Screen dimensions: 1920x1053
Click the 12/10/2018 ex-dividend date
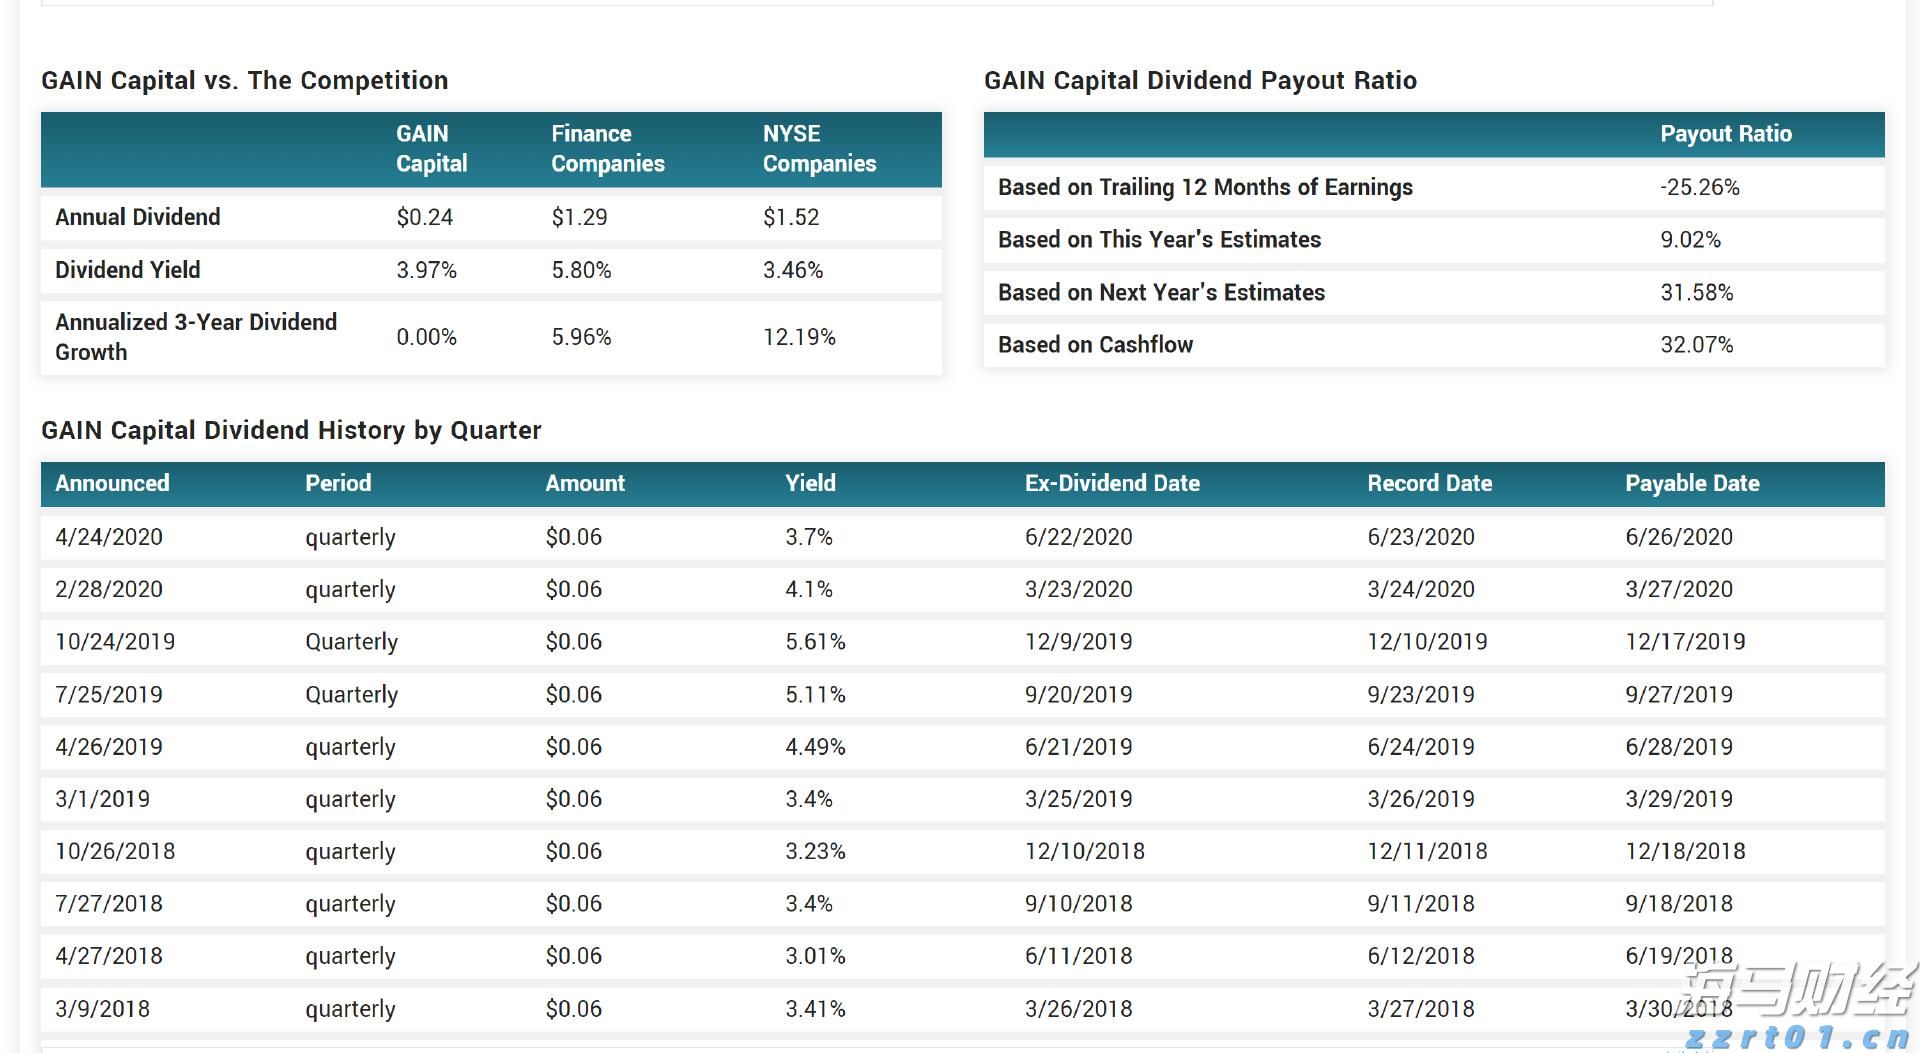click(1084, 852)
